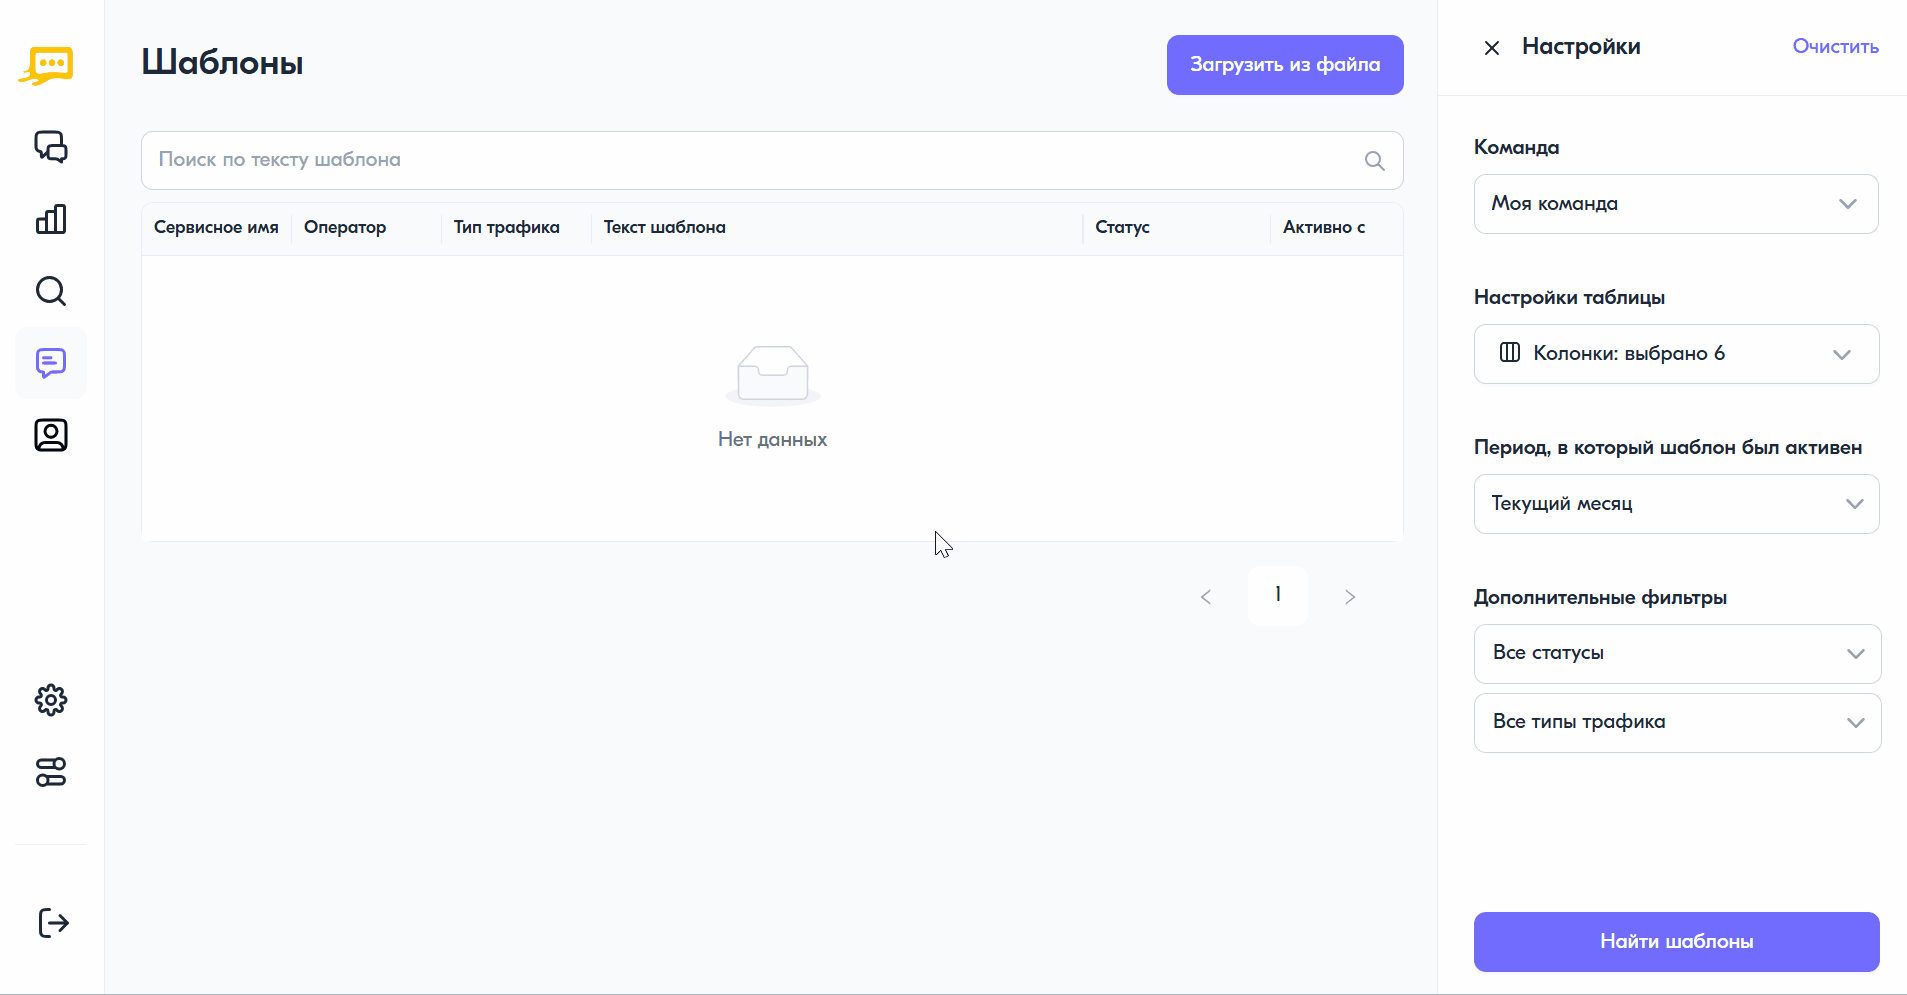1907x995 pixels.
Task: Open the gear settings icon
Action: (x=51, y=700)
